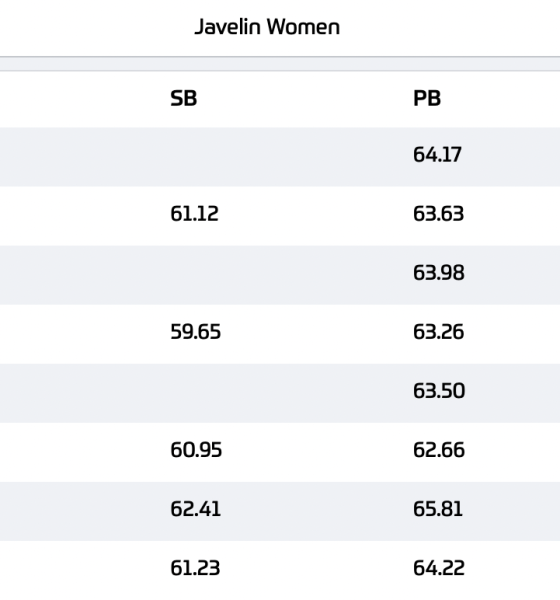The height and width of the screenshot is (600, 560).
Task: Click the PB value 63.50
Action: 439,391
